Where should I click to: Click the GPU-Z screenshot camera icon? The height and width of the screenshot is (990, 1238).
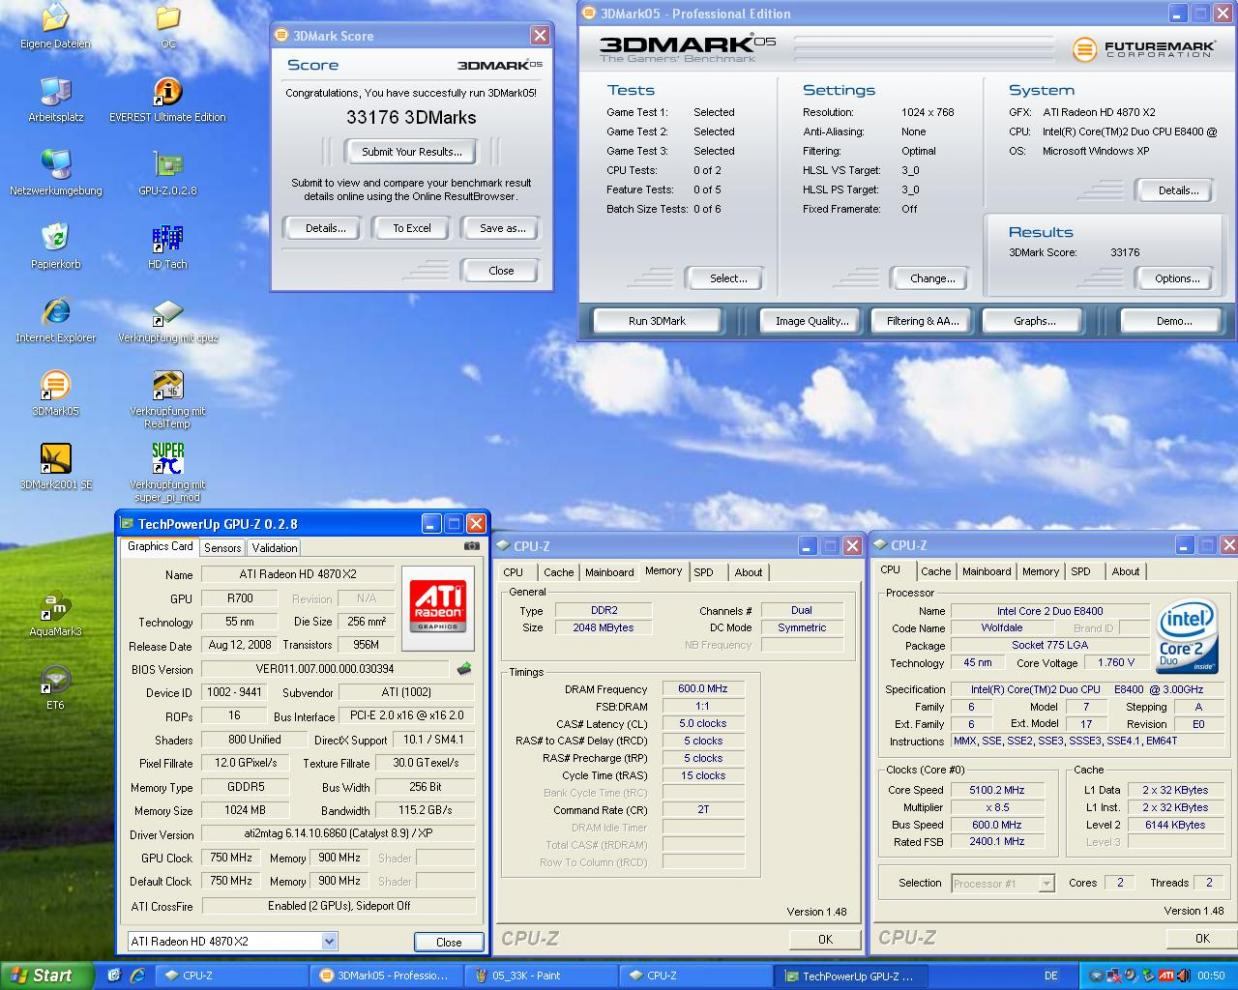[472, 547]
